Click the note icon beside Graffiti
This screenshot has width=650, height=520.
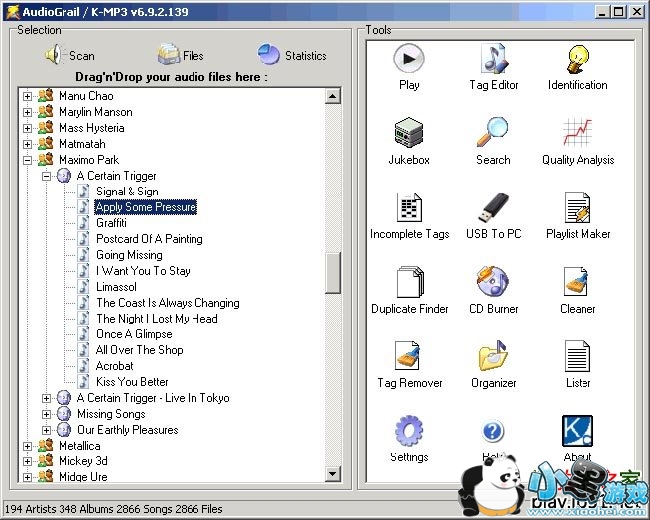pos(84,223)
